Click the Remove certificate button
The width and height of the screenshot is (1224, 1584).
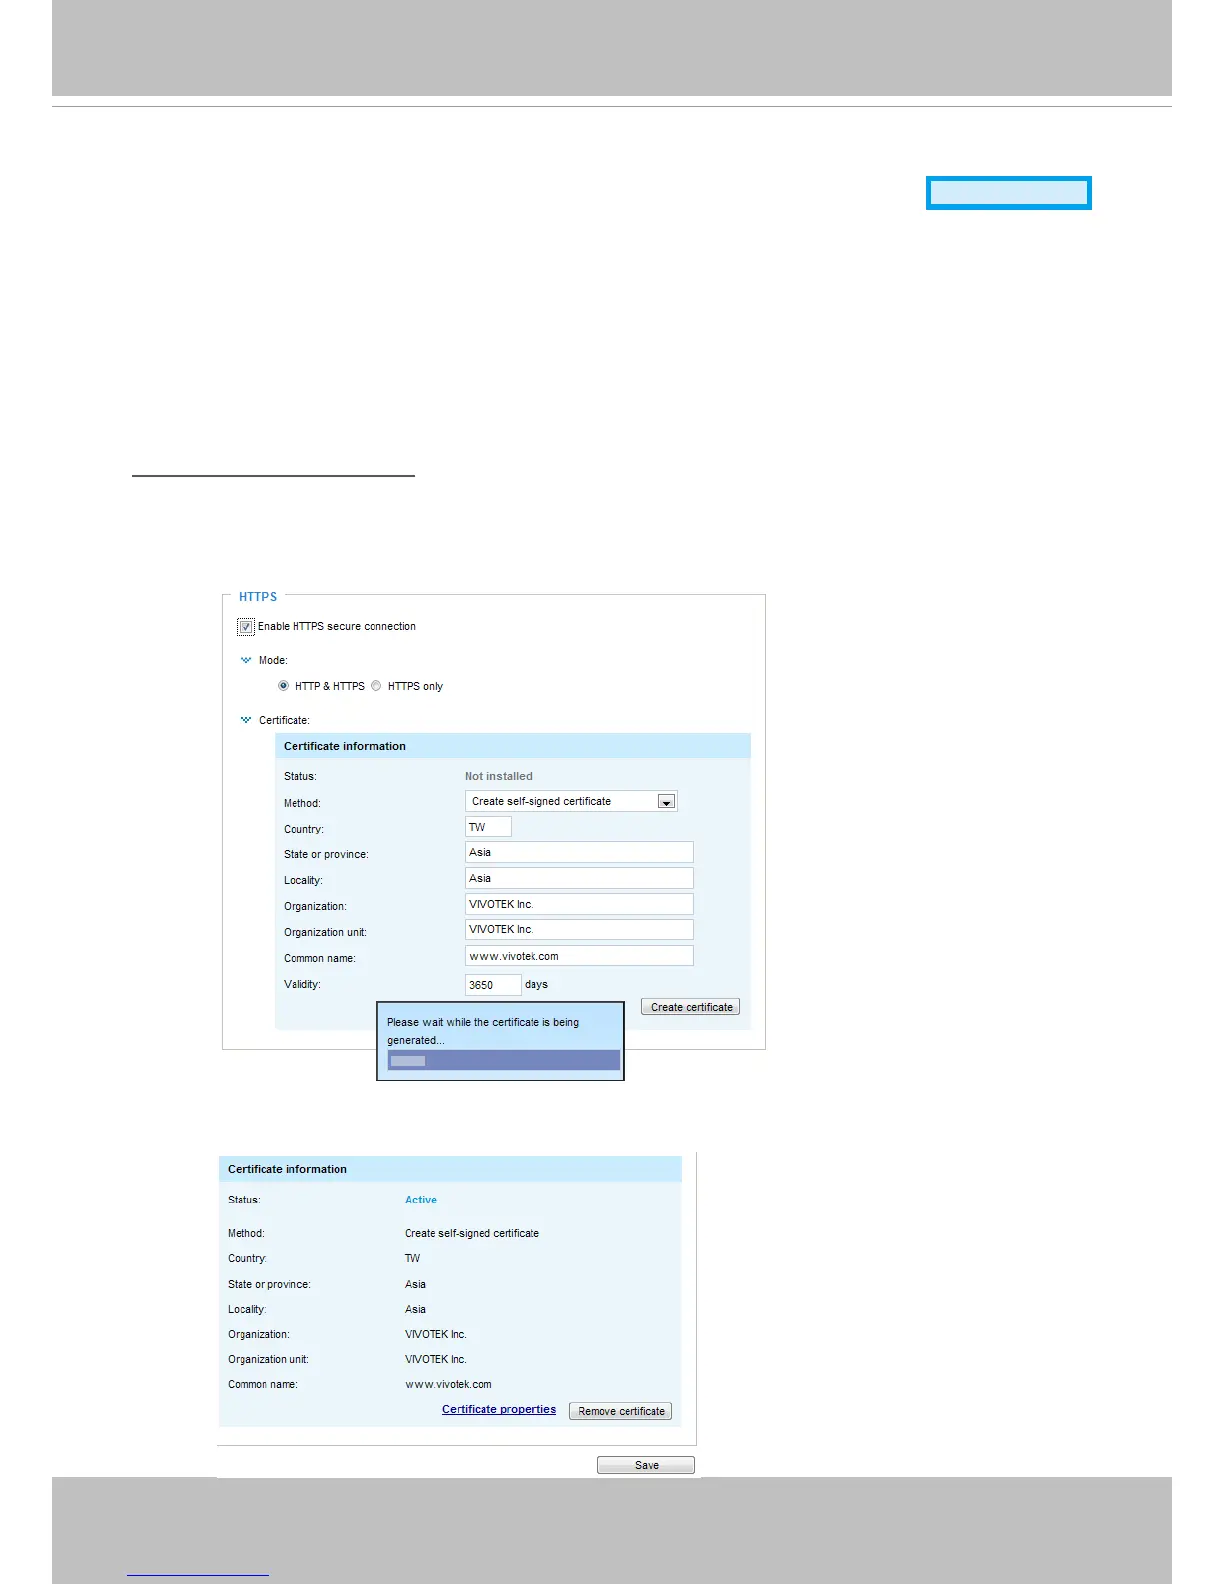pos(621,1411)
